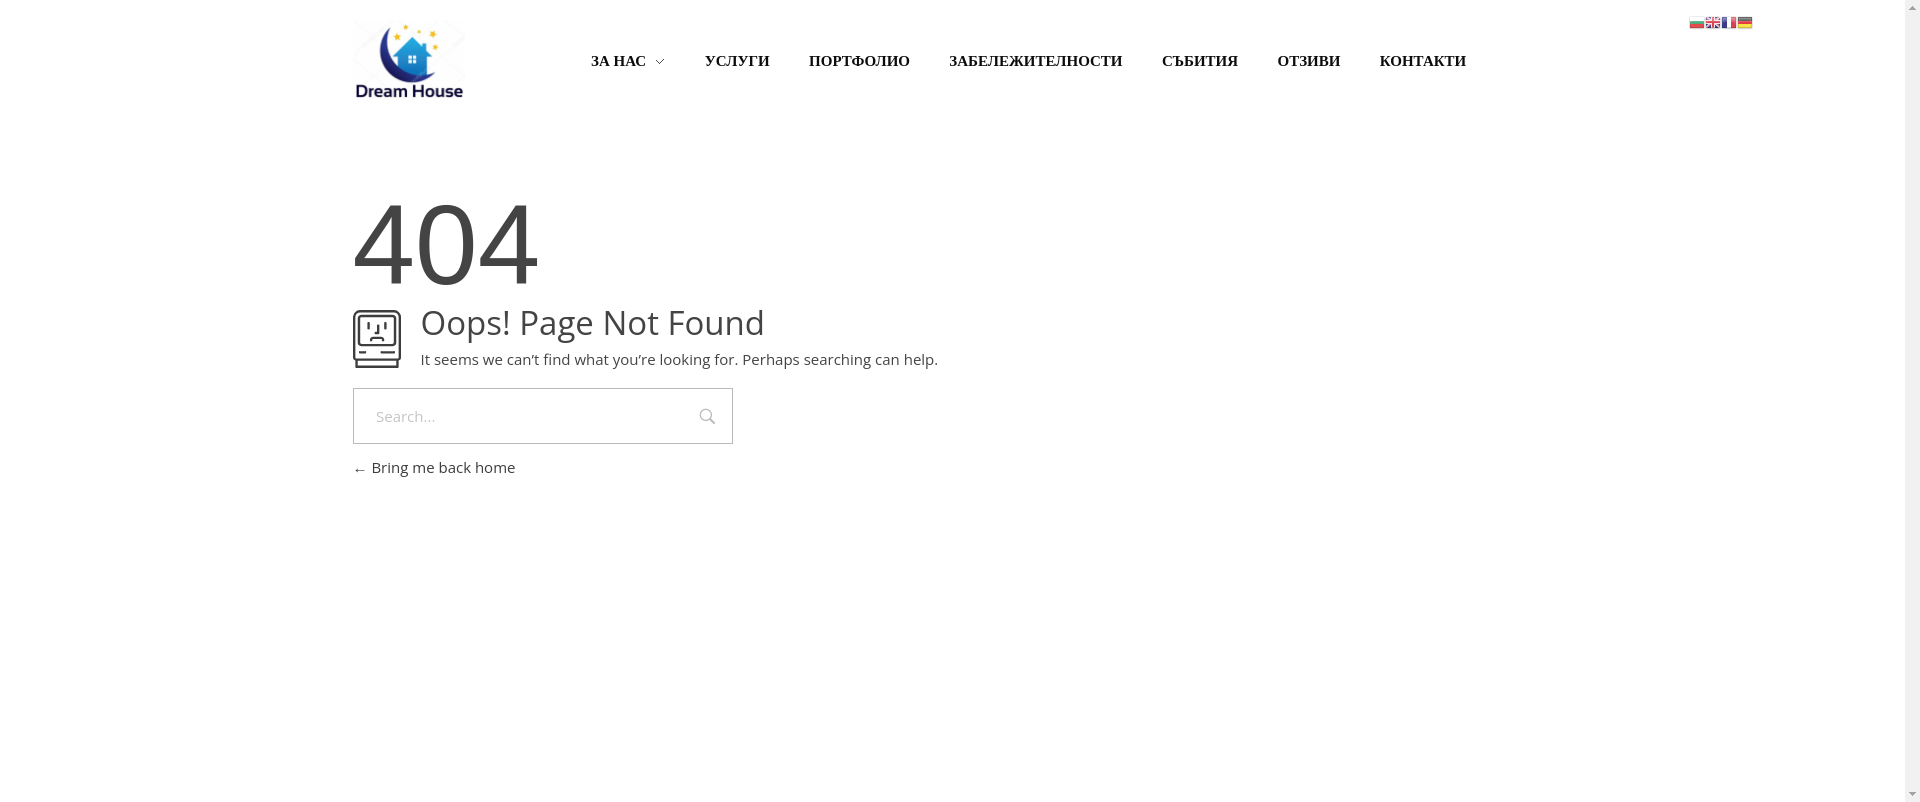The width and height of the screenshot is (1920, 802).
Task: Open the ЗА НАС menu
Action: click(618, 61)
